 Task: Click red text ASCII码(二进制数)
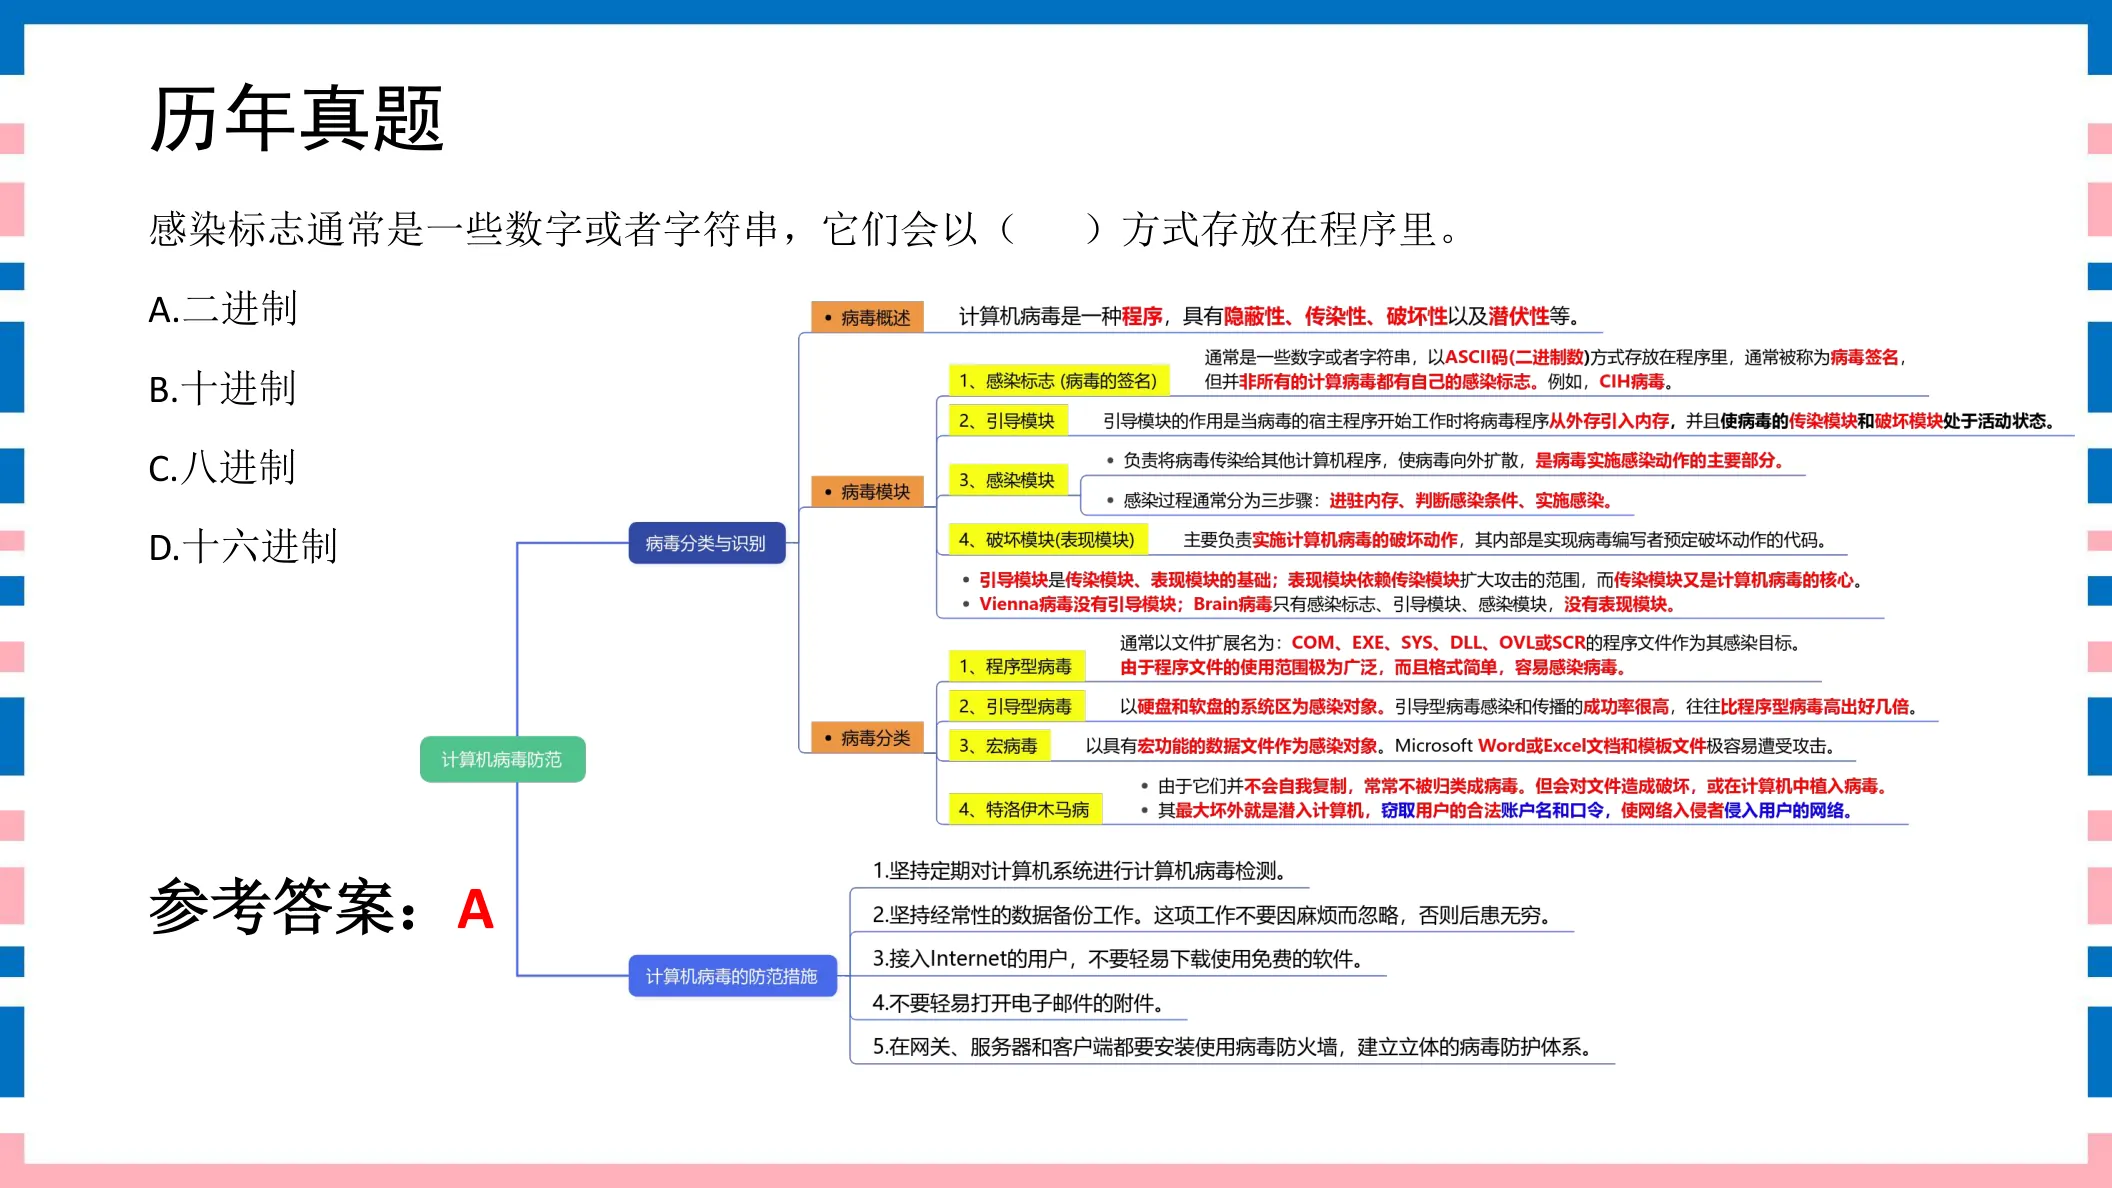1517,357
